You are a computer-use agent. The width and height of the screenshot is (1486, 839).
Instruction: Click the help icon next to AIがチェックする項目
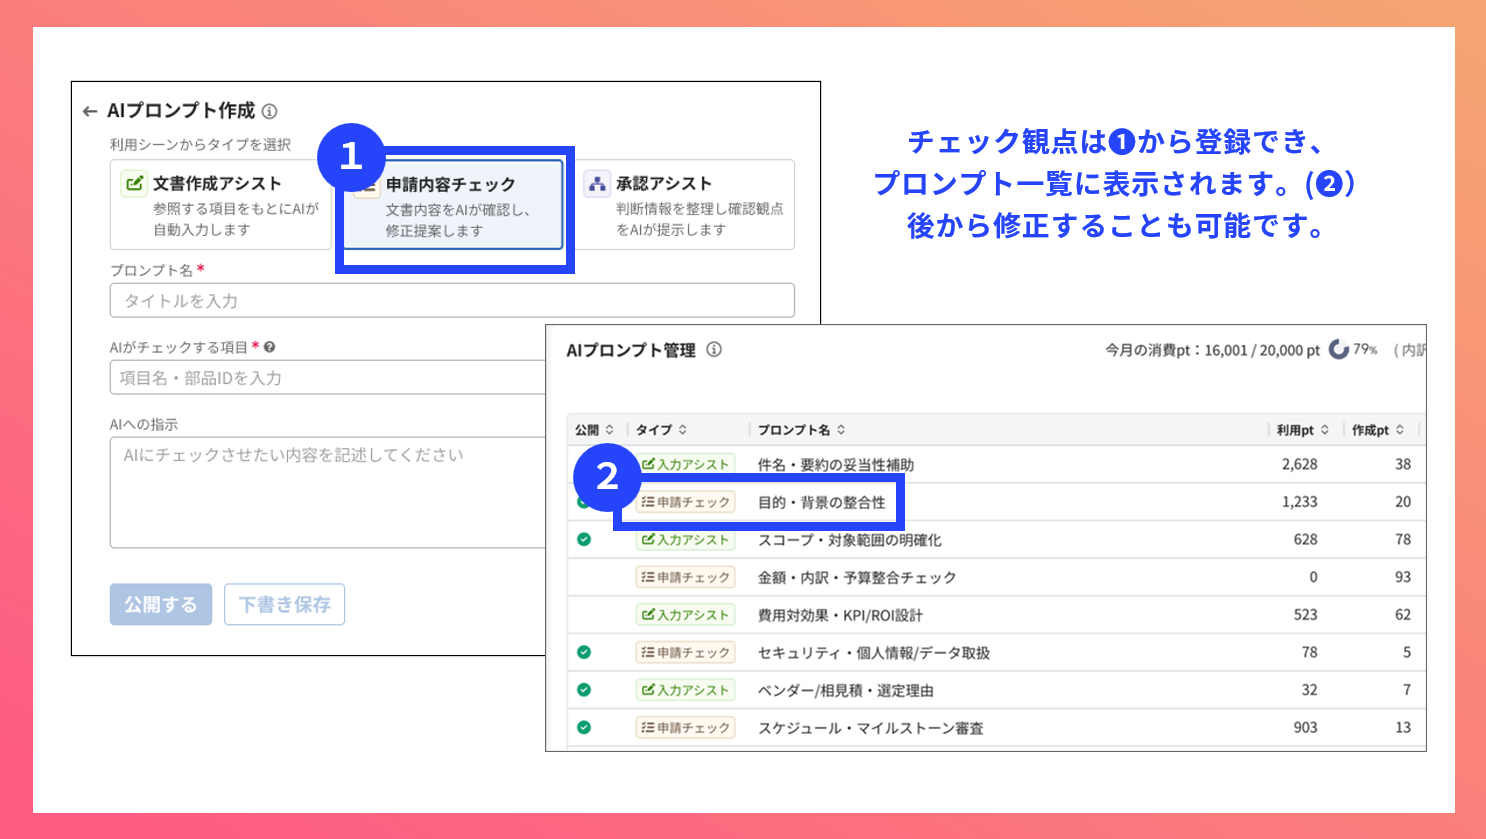[x=269, y=347]
